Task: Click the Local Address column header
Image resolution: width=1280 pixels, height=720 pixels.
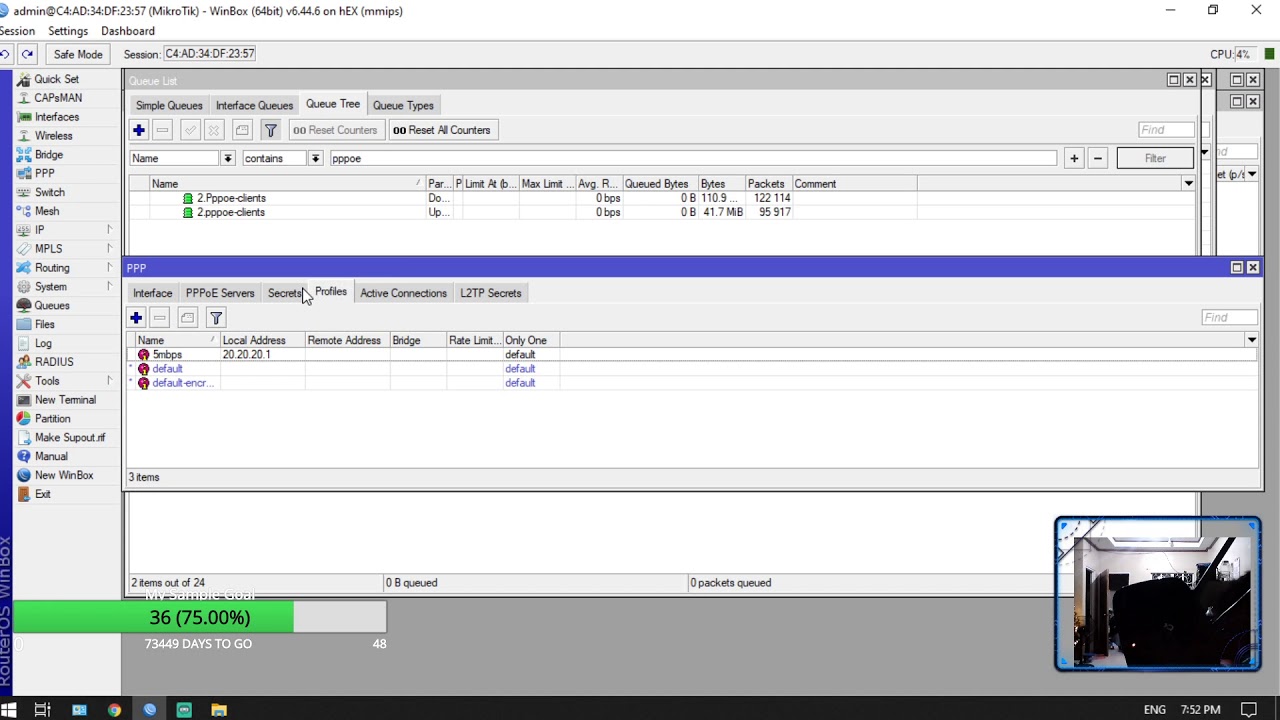Action: coord(261,341)
